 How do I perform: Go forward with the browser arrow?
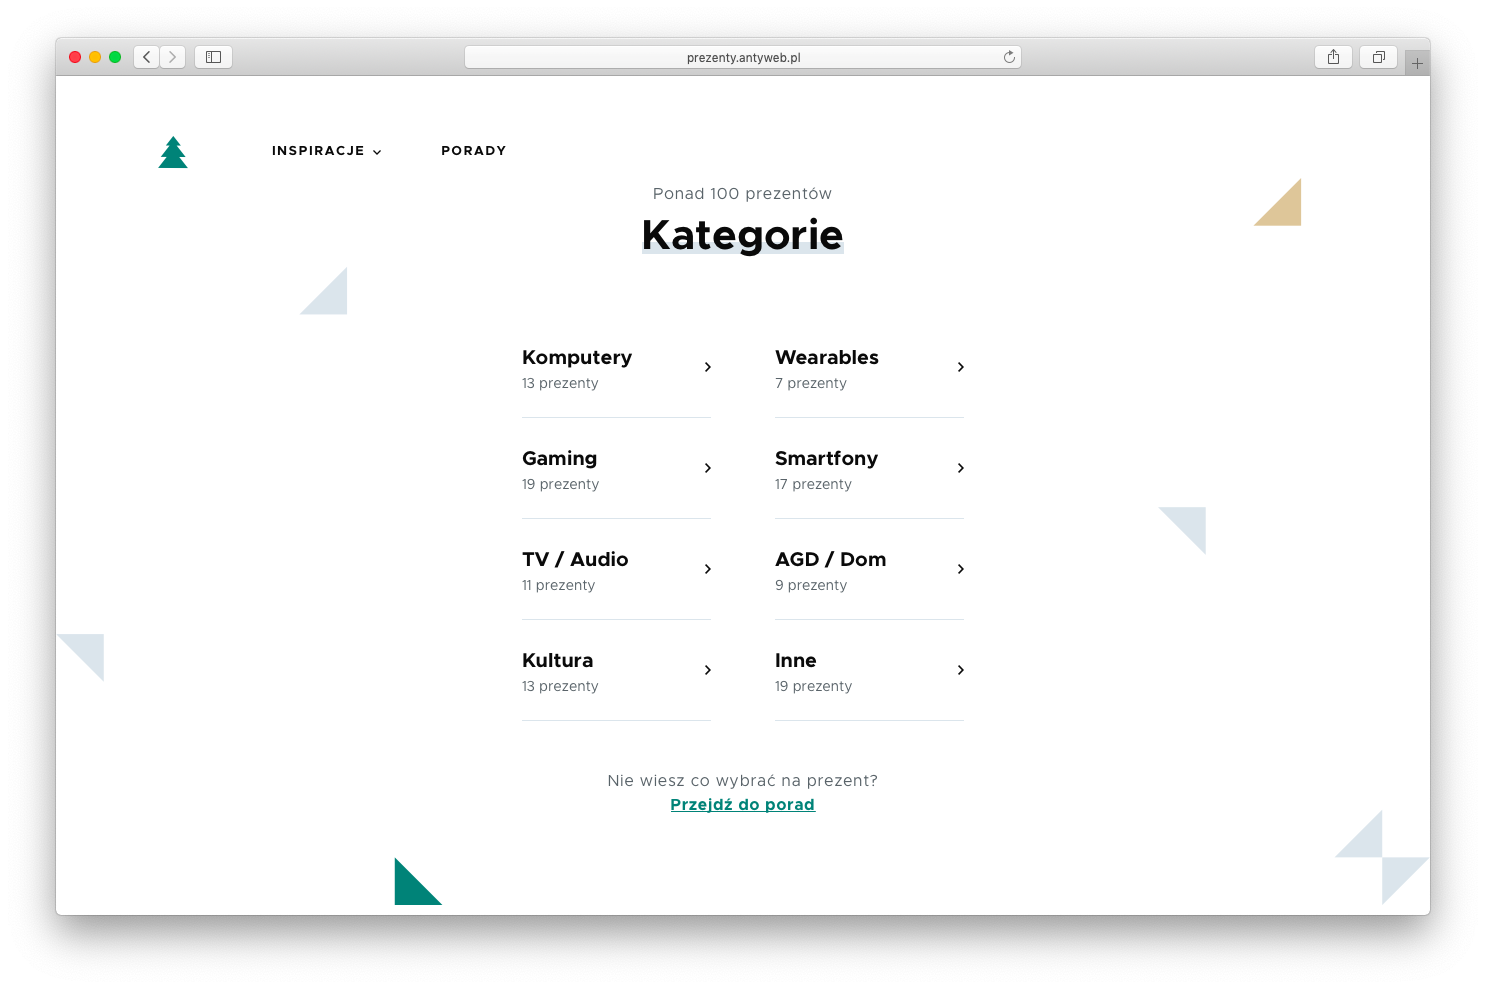[x=173, y=57]
